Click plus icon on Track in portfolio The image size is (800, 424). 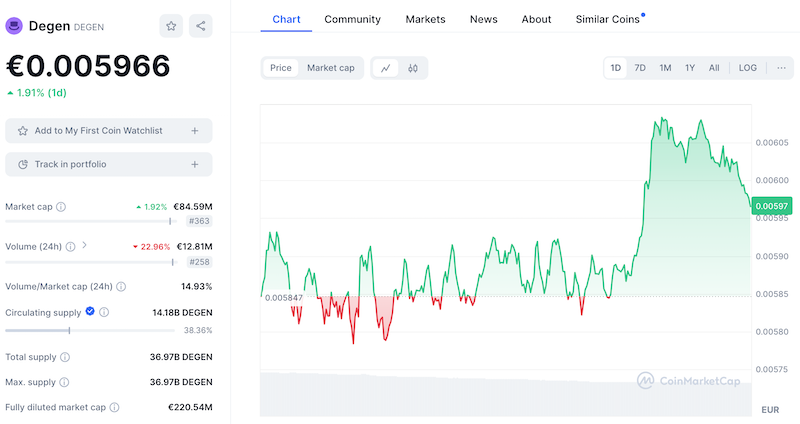[x=195, y=164]
